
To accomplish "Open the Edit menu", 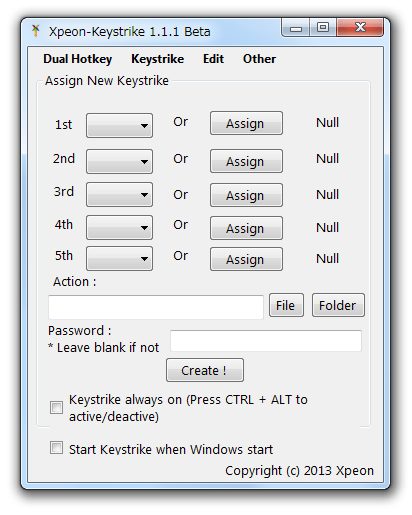I will click(x=213, y=59).
